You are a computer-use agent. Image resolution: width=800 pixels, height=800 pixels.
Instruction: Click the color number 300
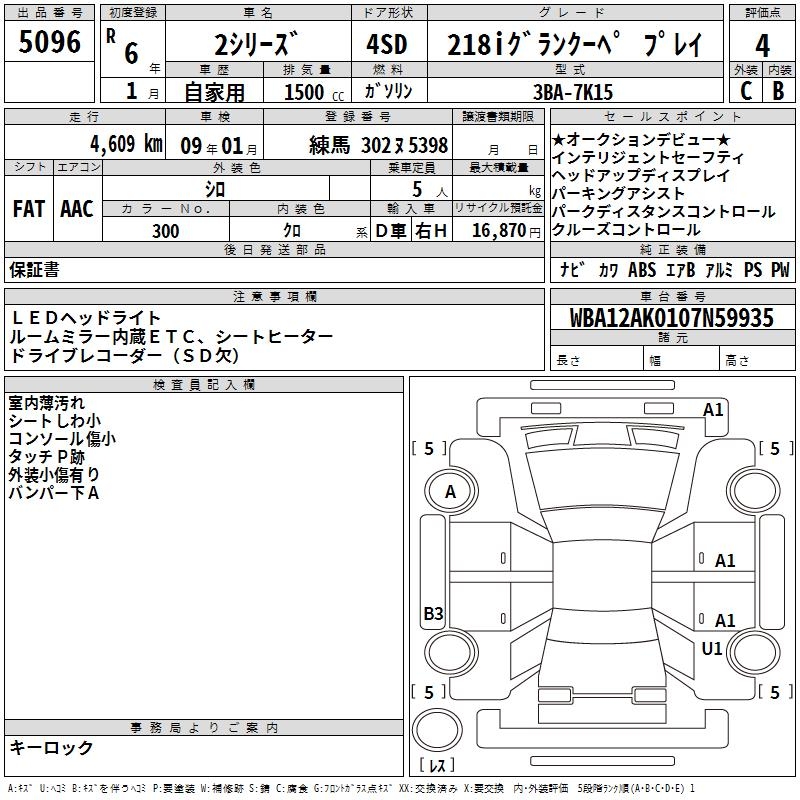pos(166,231)
